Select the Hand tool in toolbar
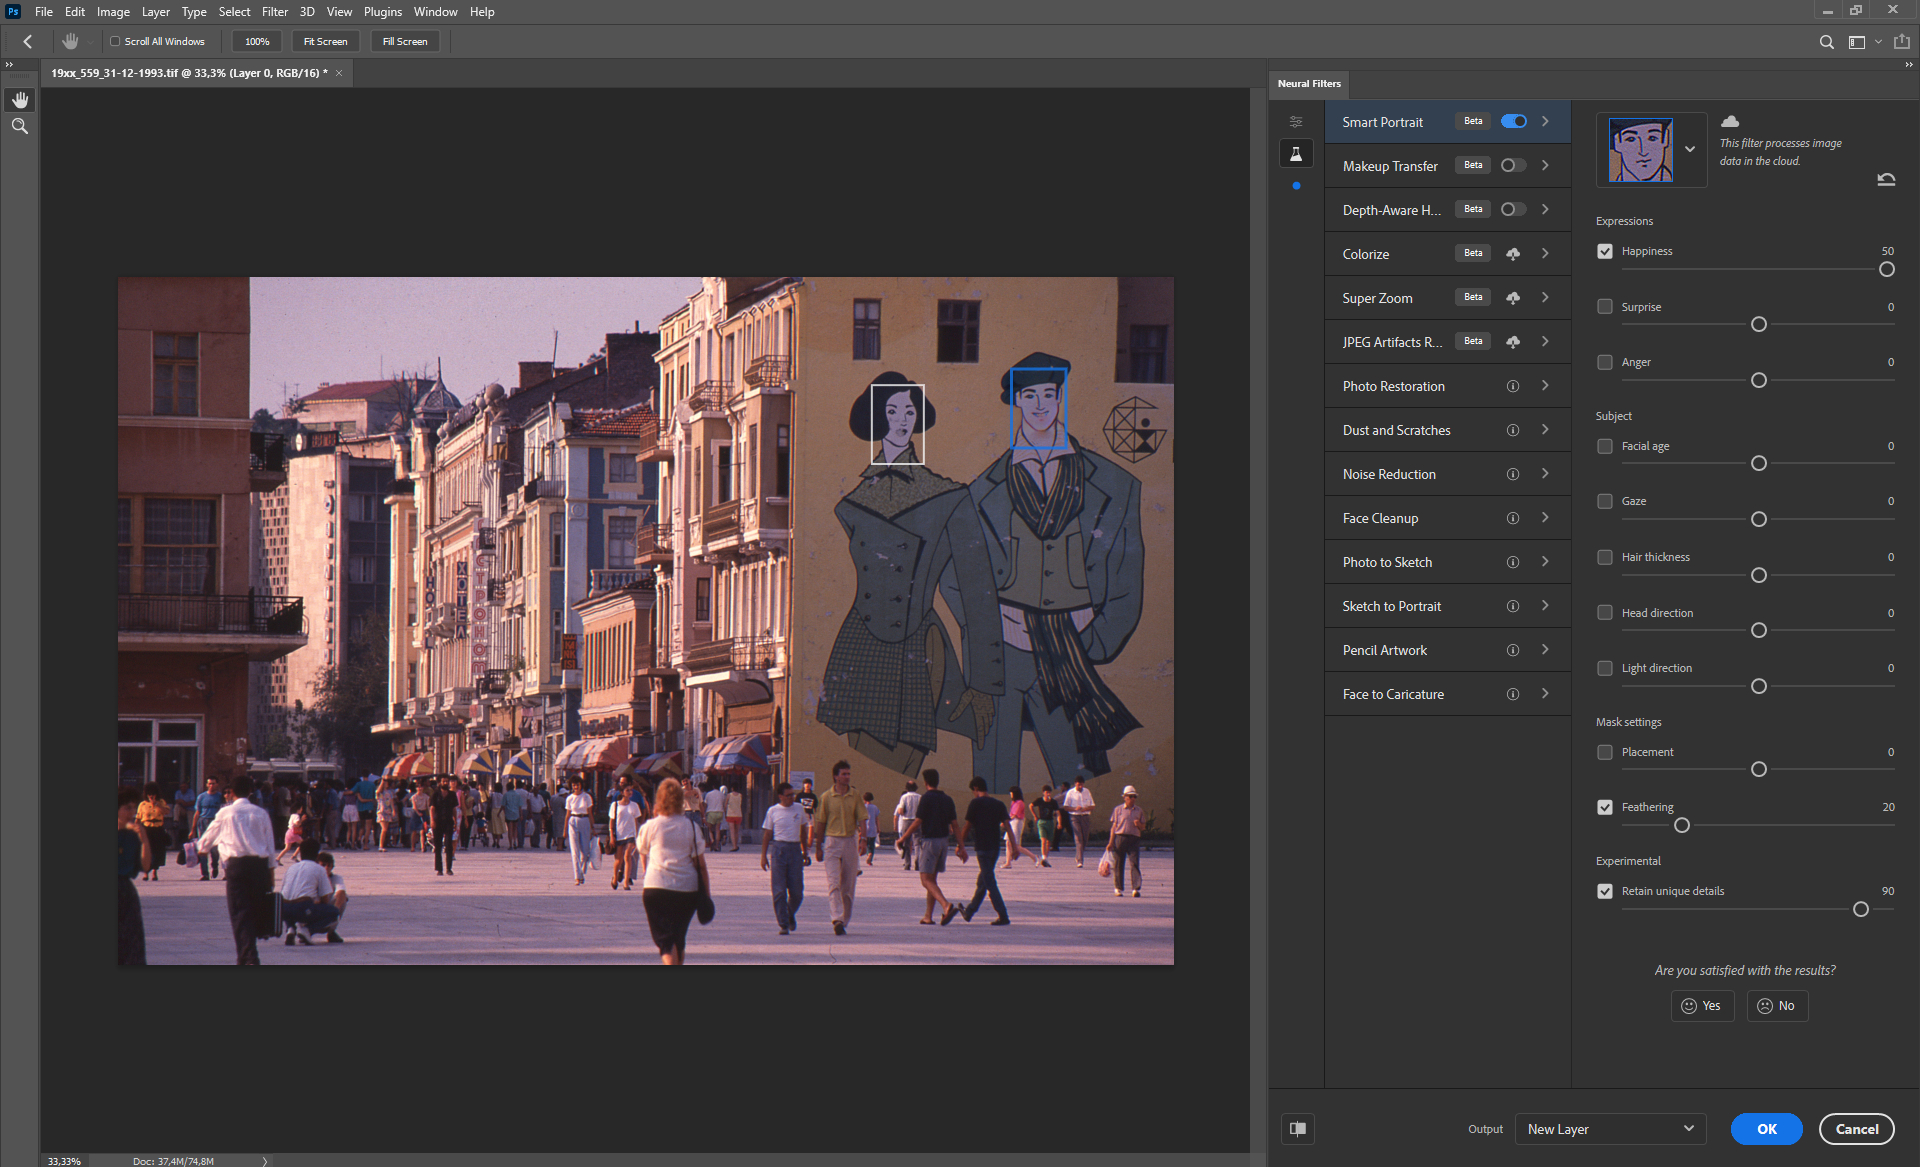 (x=20, y=100)
